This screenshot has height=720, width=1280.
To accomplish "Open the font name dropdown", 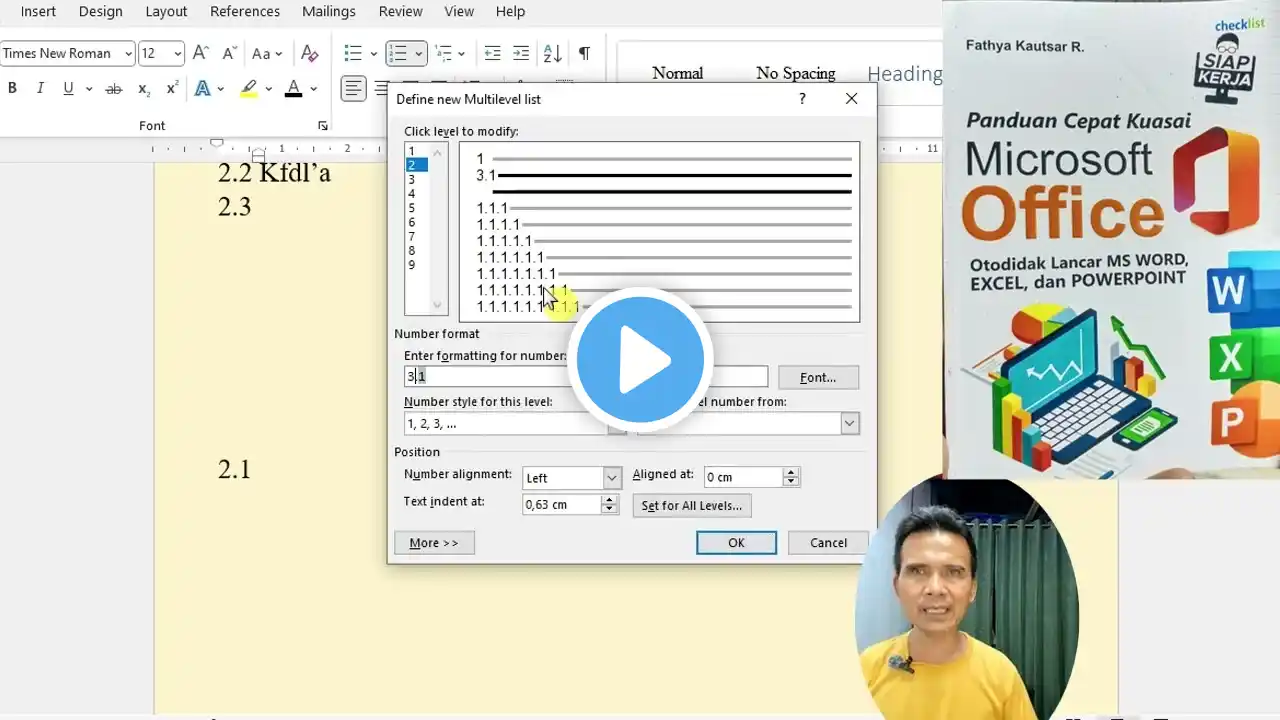I will point(129,53).
